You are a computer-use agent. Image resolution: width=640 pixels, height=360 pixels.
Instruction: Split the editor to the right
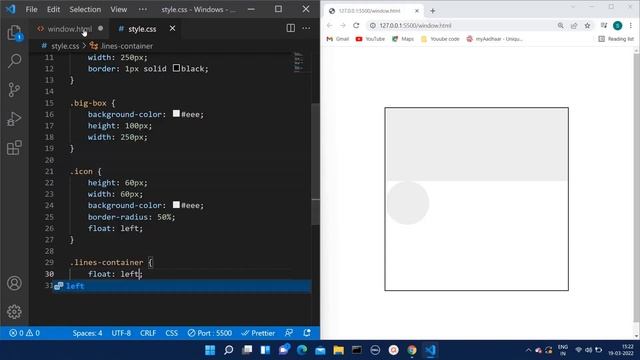pyautogui.click(x=291, y=28)
